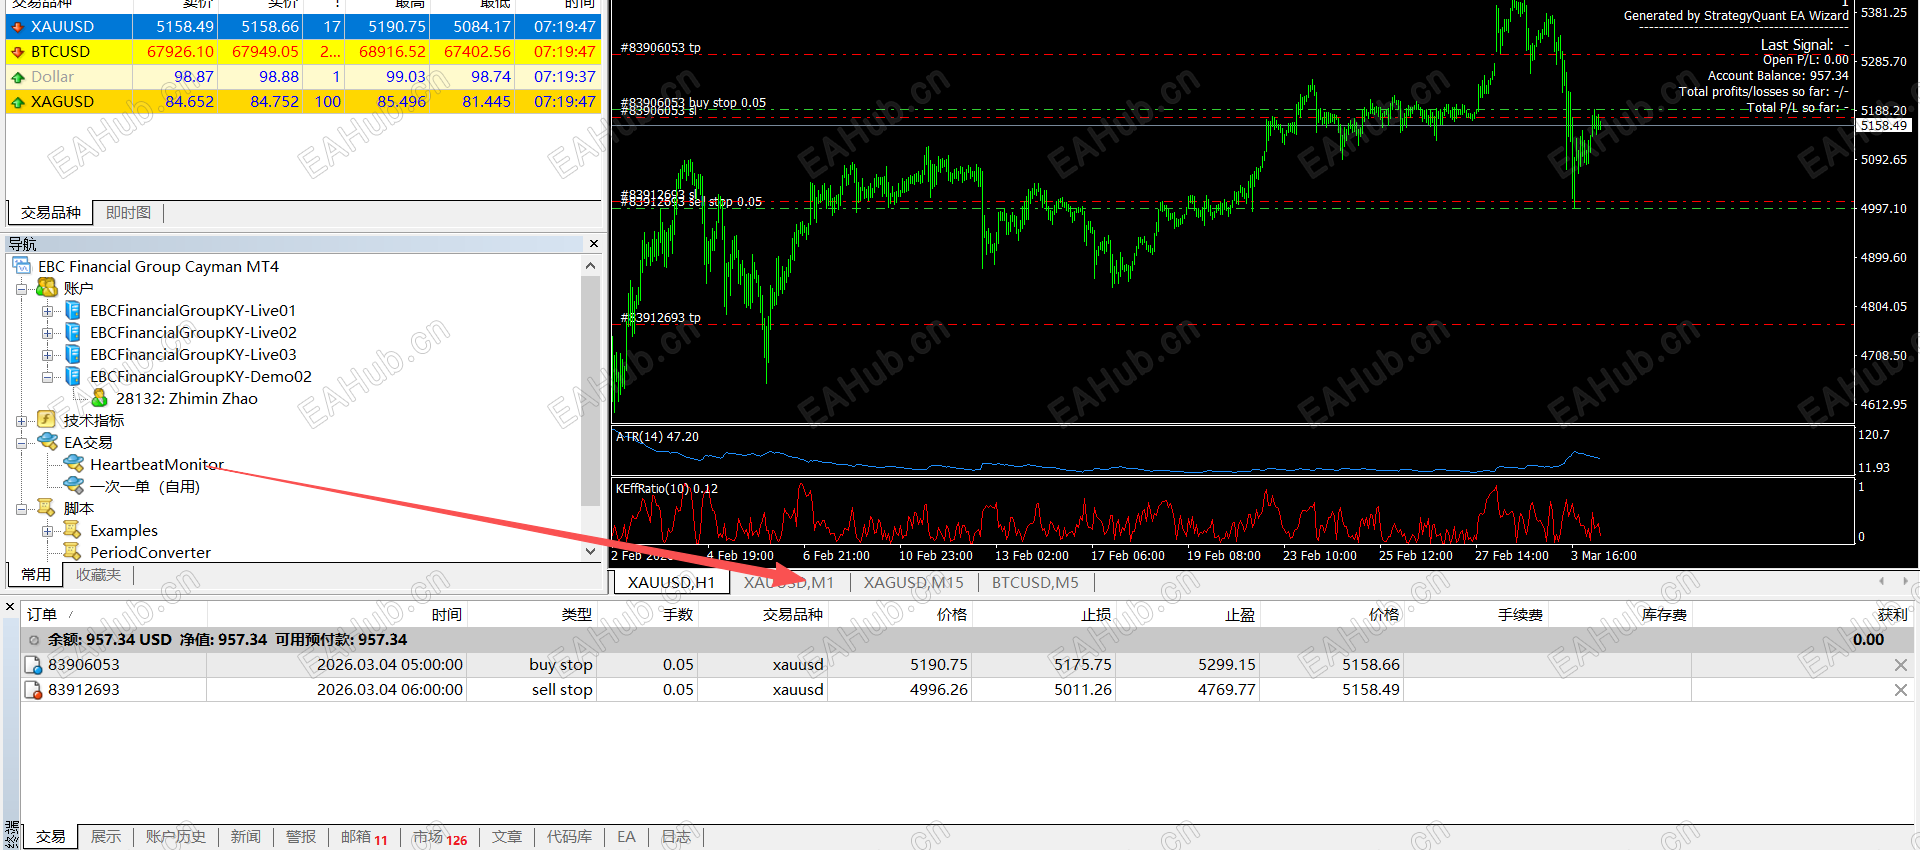Click the navigator scrollbar down arrow
The width and height of the screenshot is (1920, 850).
tap(590, 551)
